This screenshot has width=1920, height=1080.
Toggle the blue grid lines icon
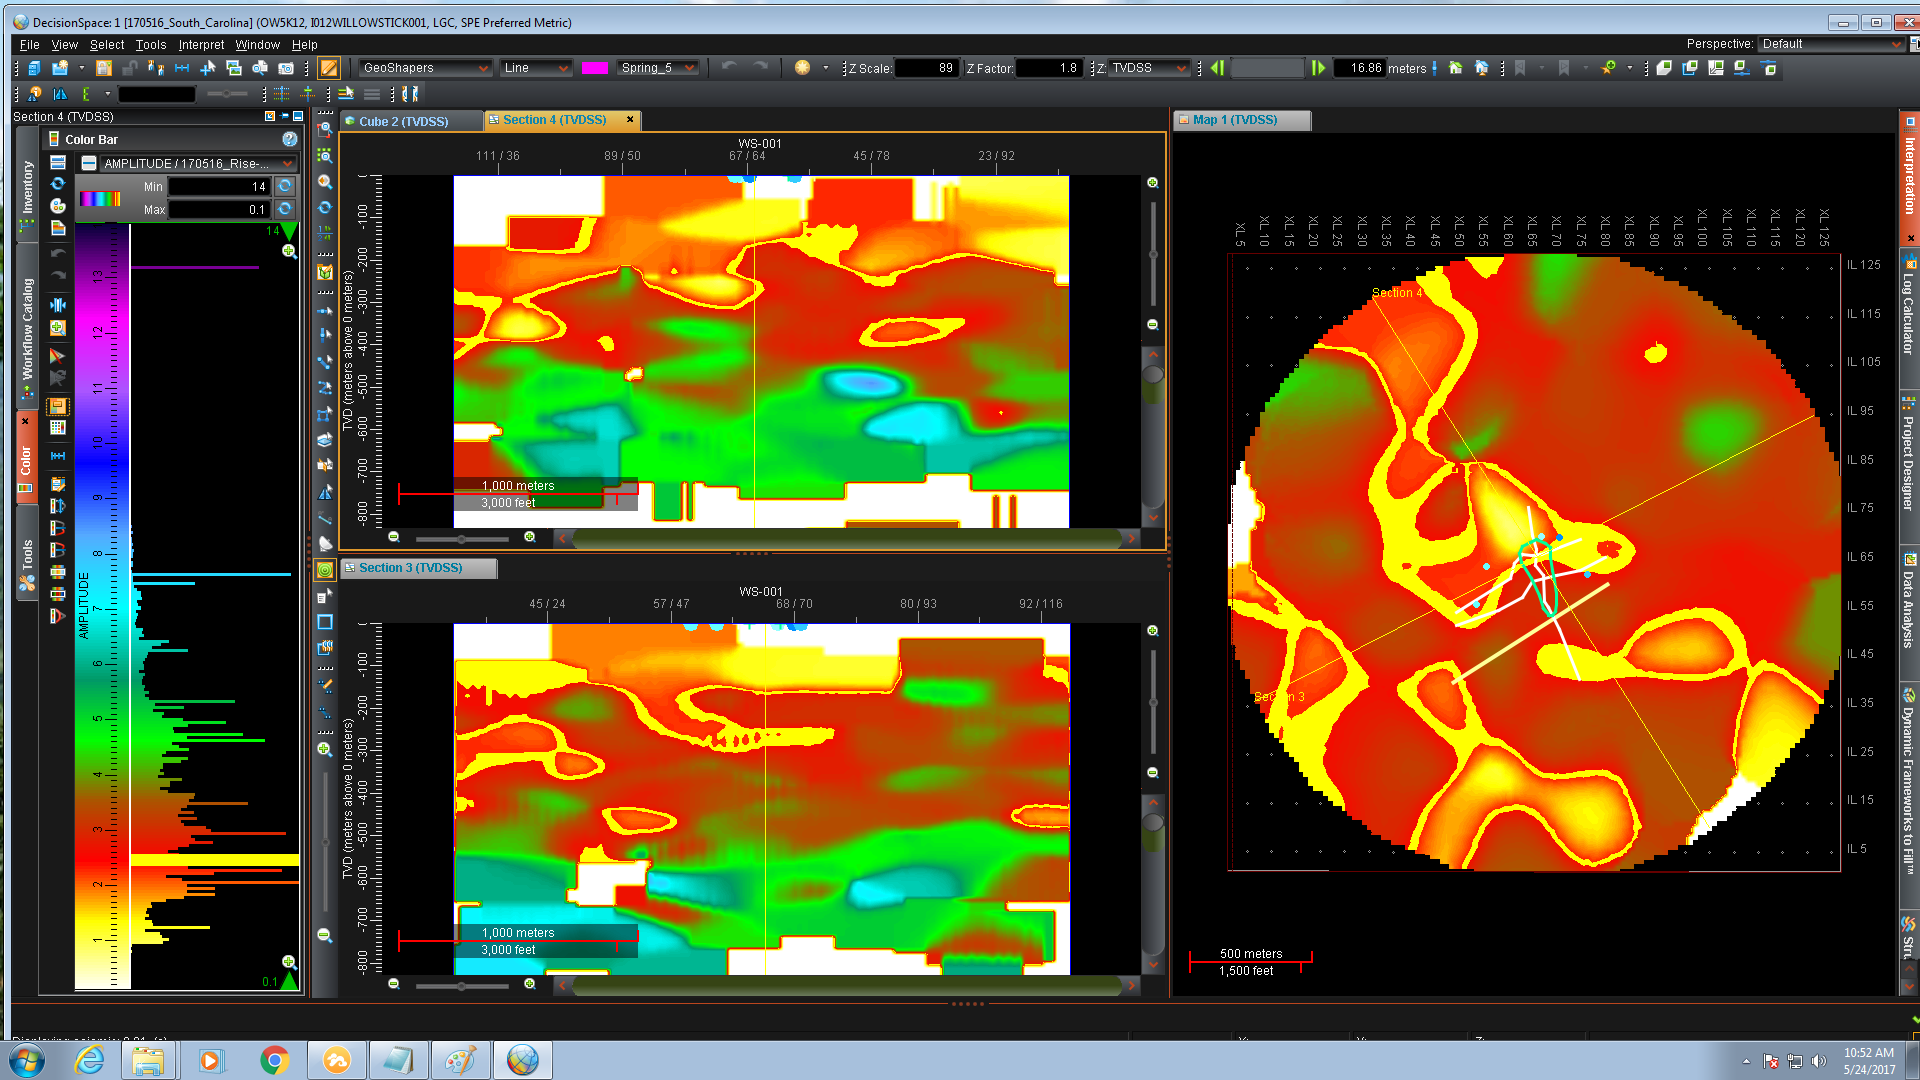coord(282,94)
